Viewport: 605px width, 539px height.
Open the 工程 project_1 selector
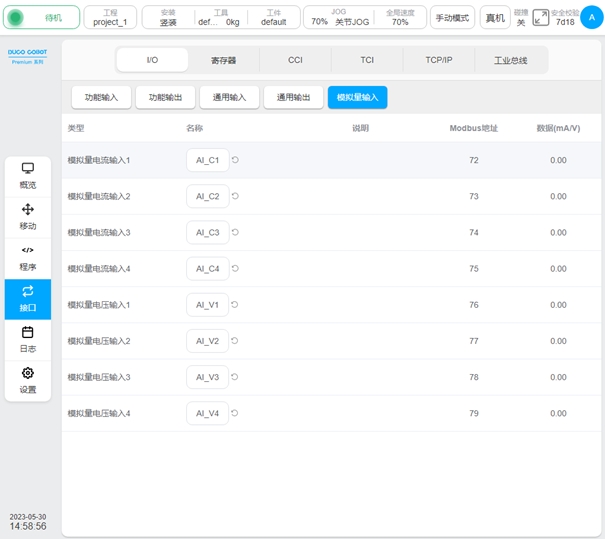(110, 17)
